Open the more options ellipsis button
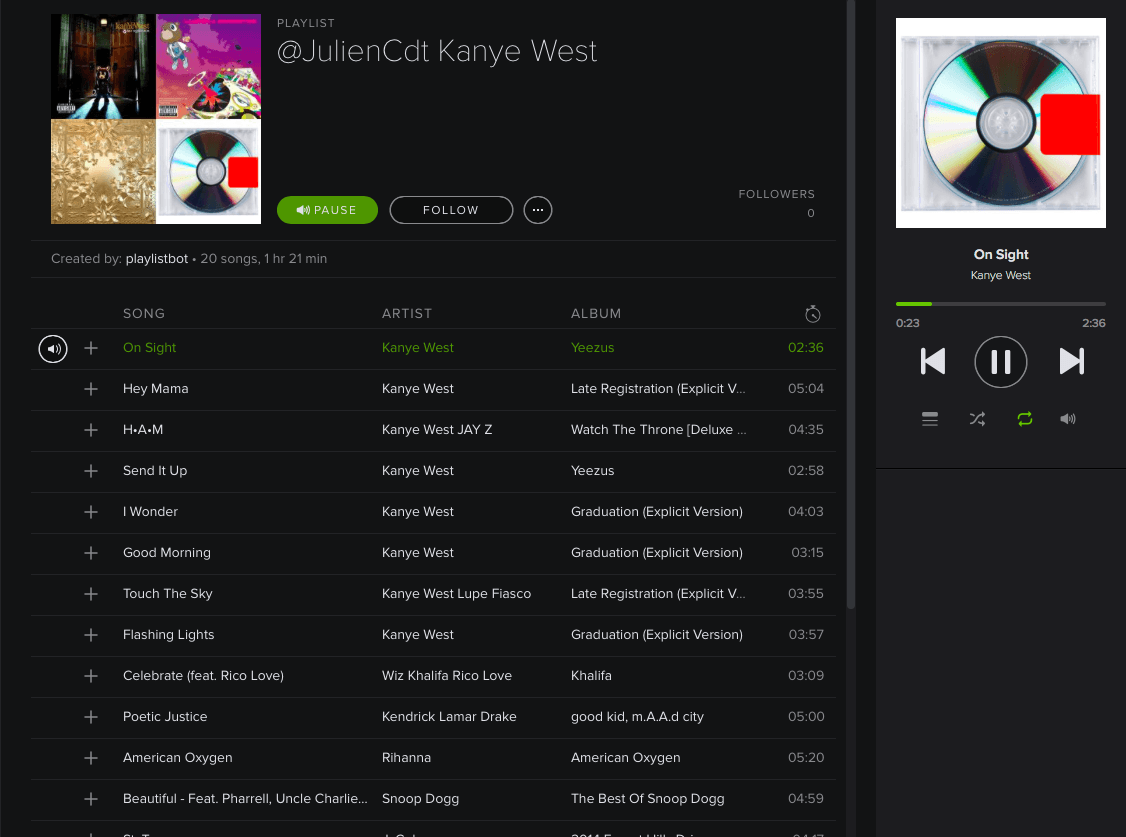Viewport: 1126px width, 837px height. coord(538,210)
